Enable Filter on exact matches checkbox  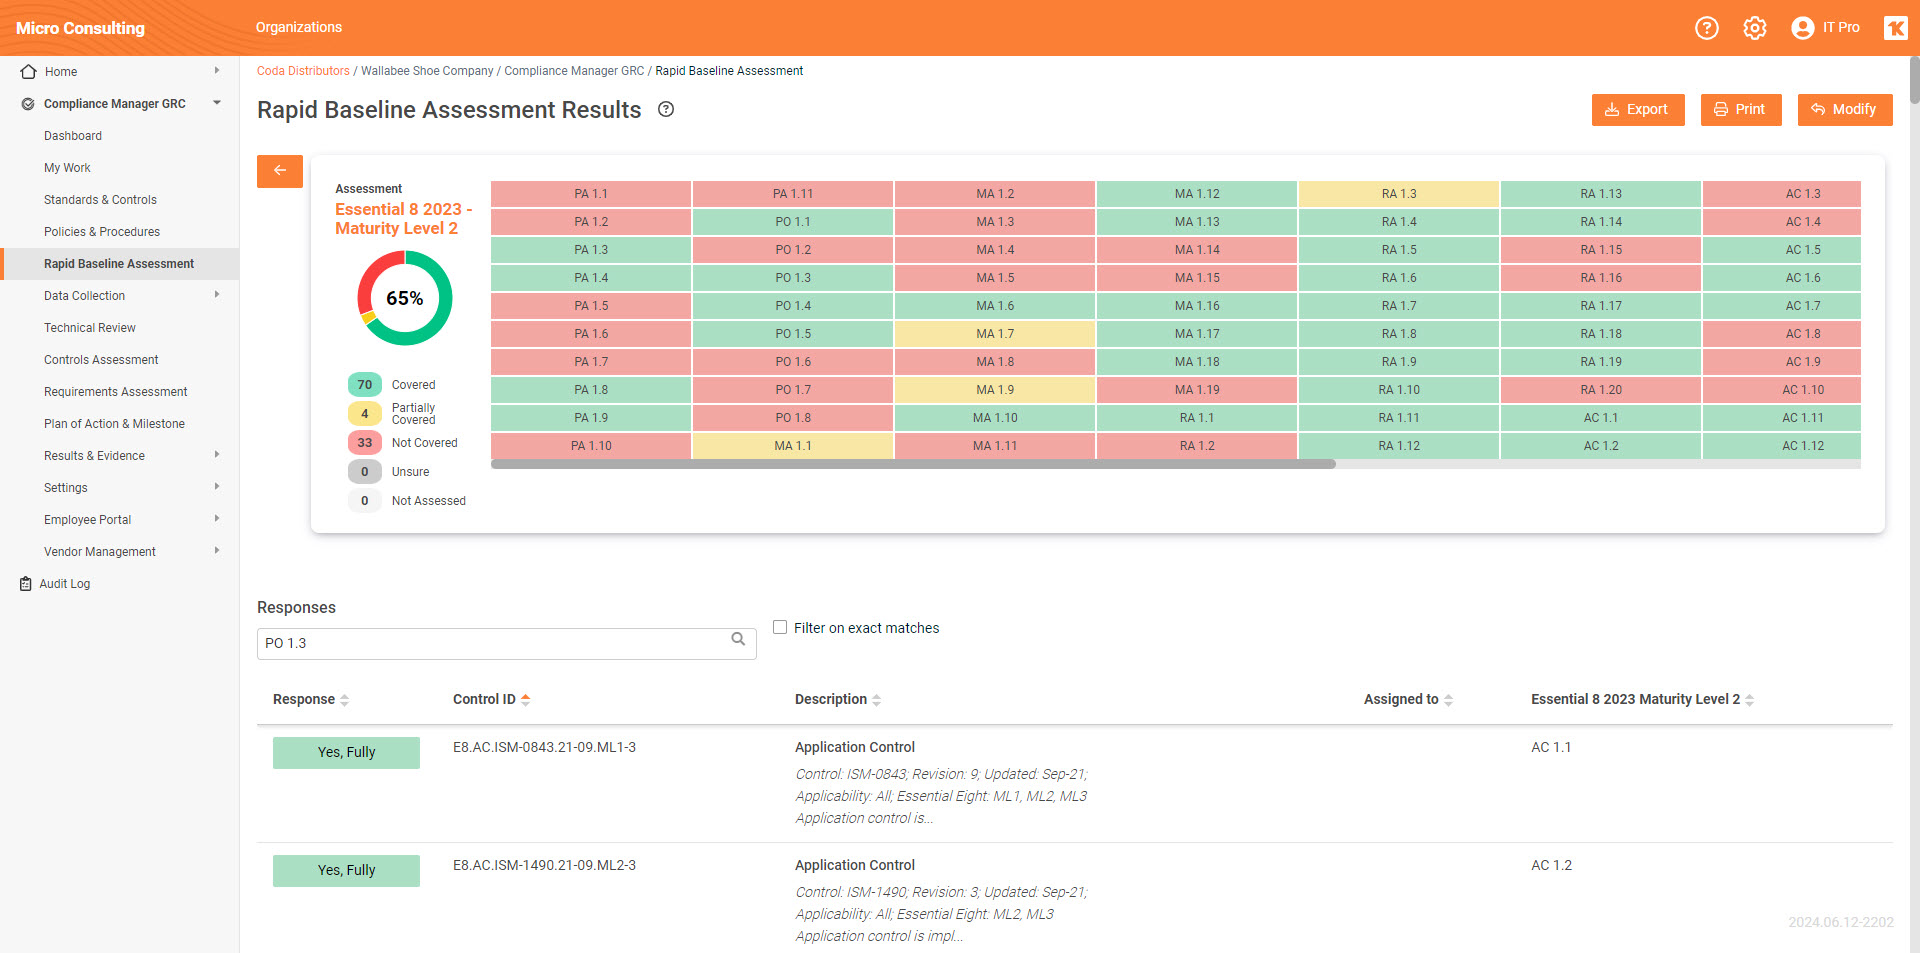780,627
